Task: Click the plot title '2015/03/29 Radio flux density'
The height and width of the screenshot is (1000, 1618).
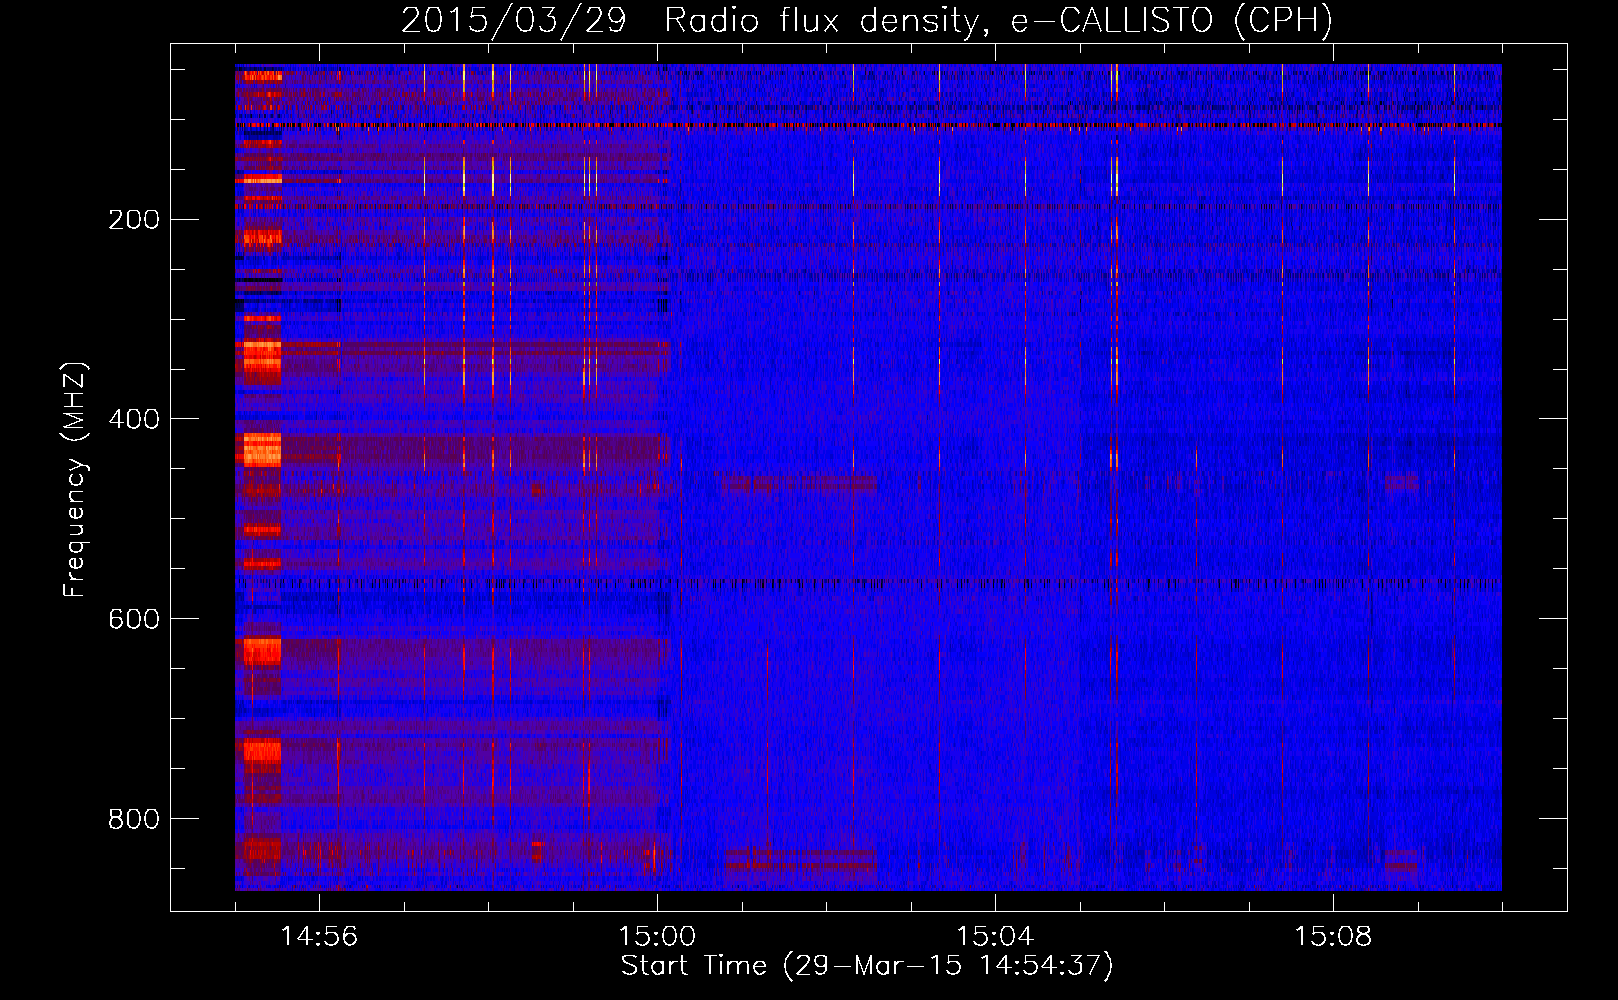Action: (688, 21)
